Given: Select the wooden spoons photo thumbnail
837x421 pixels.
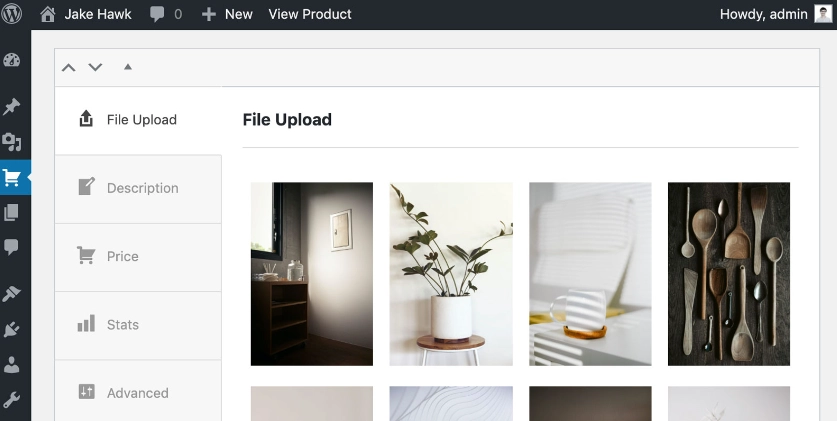Looking at the screenshot, I should tap(729, 274).
